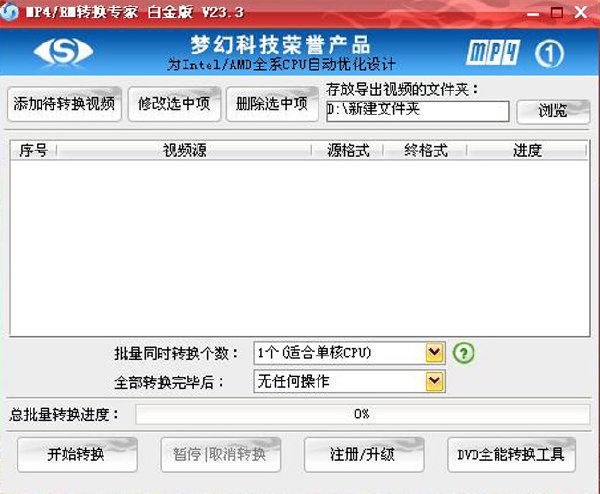Click the app logo icon in title bar
Screen dimensions: 600x494
click(x=8, y=11)
